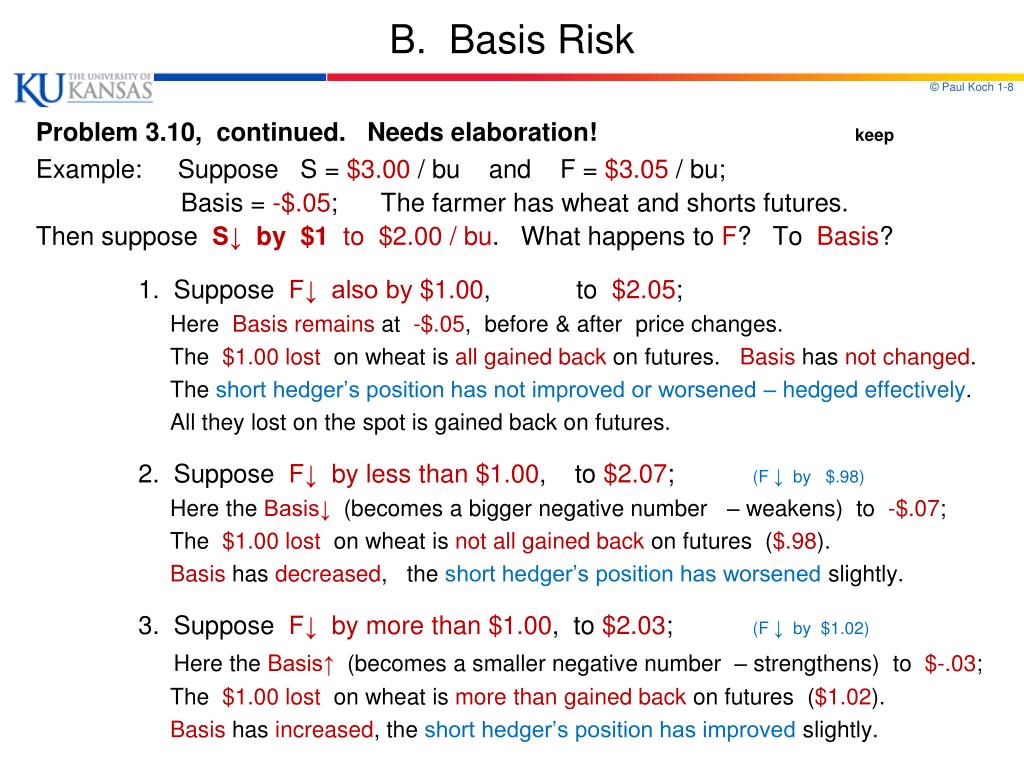Screen dimensions: 1024x768
Task: Click the Basis up arrow in item 3
Action: point(301,664)
